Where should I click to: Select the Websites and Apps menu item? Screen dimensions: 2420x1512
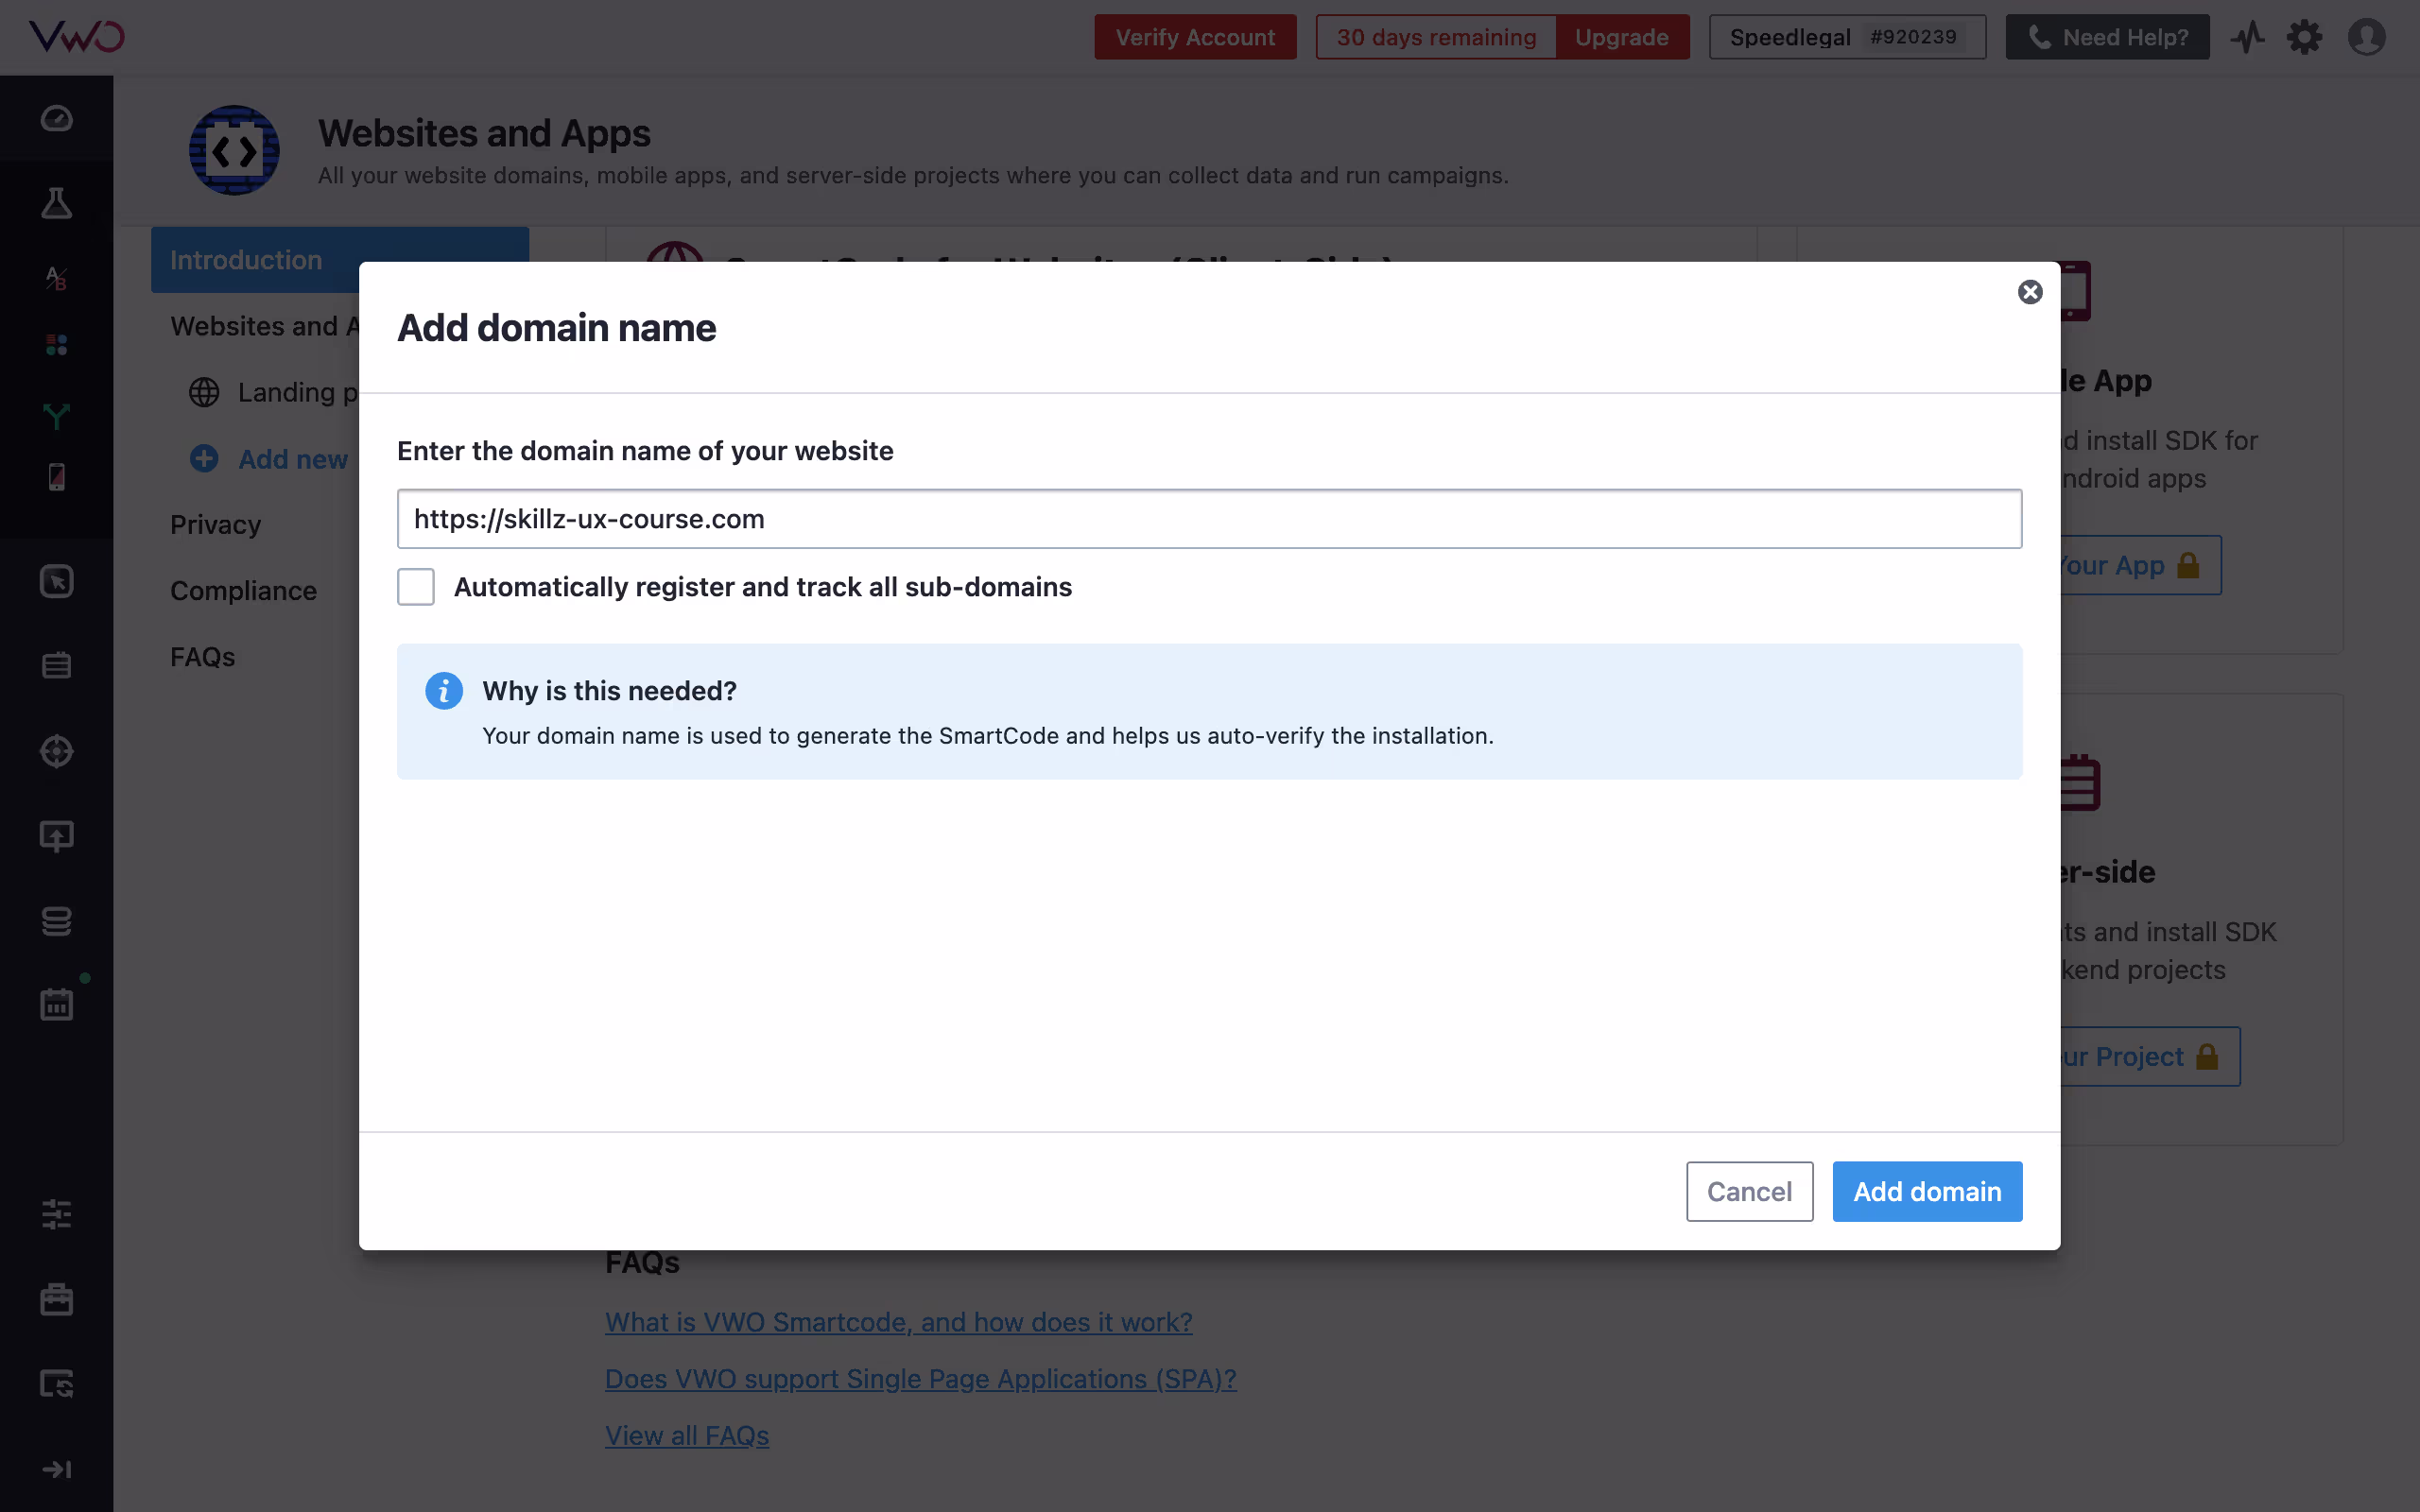click(265, 326)
